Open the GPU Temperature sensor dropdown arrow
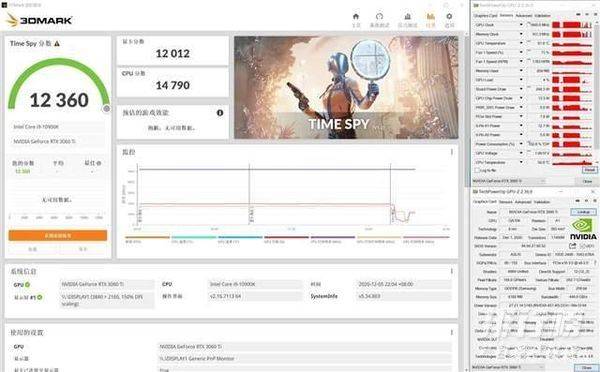Screen dimensions: 600x372 point(521,43)
